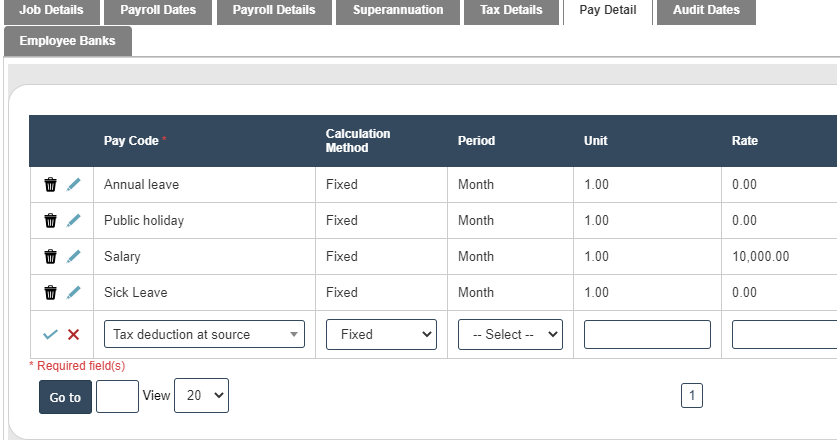Remove the Sick Leave row

coord(50,293)
